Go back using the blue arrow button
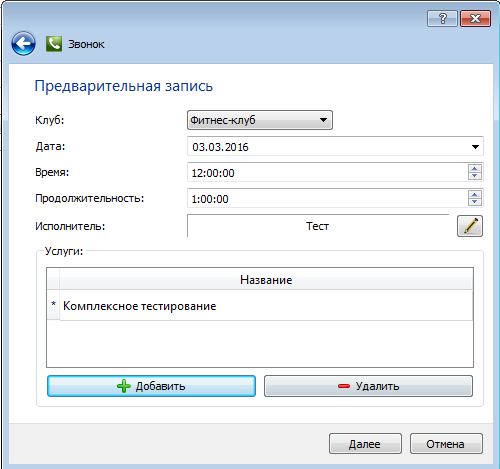The width and height of the screenshot is (500, 469). [x=23, y=43]
